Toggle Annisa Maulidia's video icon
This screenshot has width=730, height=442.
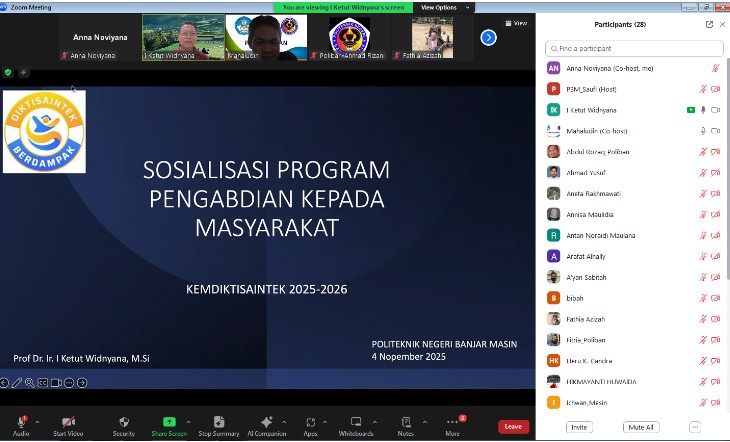coord(716,215)
